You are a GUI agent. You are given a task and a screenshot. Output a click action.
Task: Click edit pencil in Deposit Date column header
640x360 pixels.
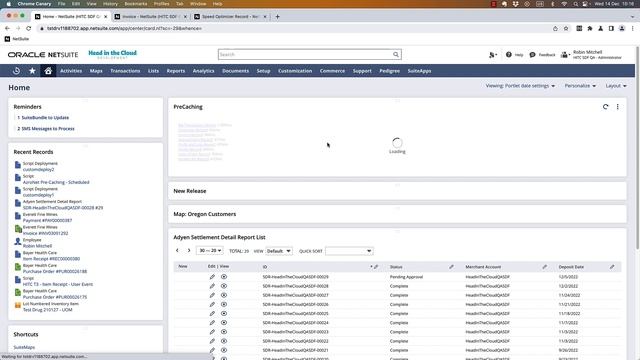(x=612, y=267)
